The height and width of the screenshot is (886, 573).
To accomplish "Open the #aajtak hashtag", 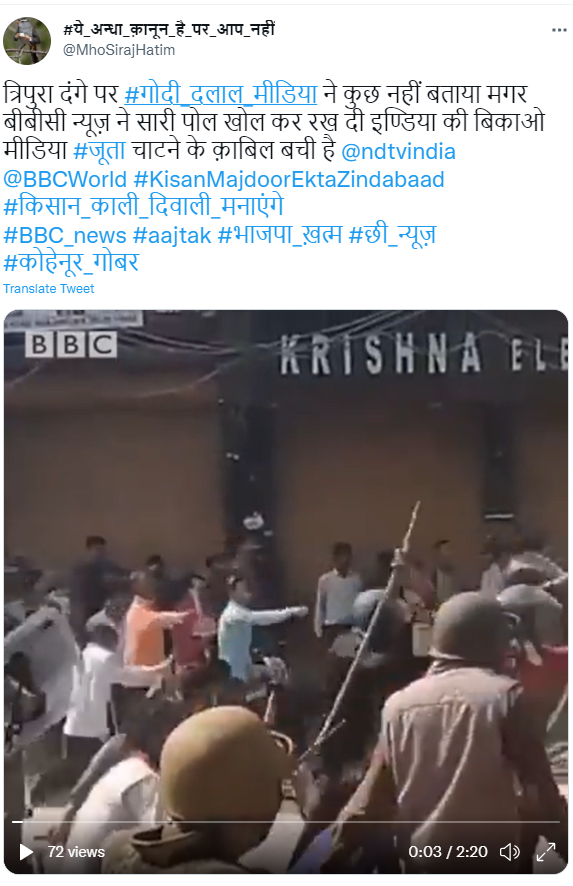I will coord(172,235).
